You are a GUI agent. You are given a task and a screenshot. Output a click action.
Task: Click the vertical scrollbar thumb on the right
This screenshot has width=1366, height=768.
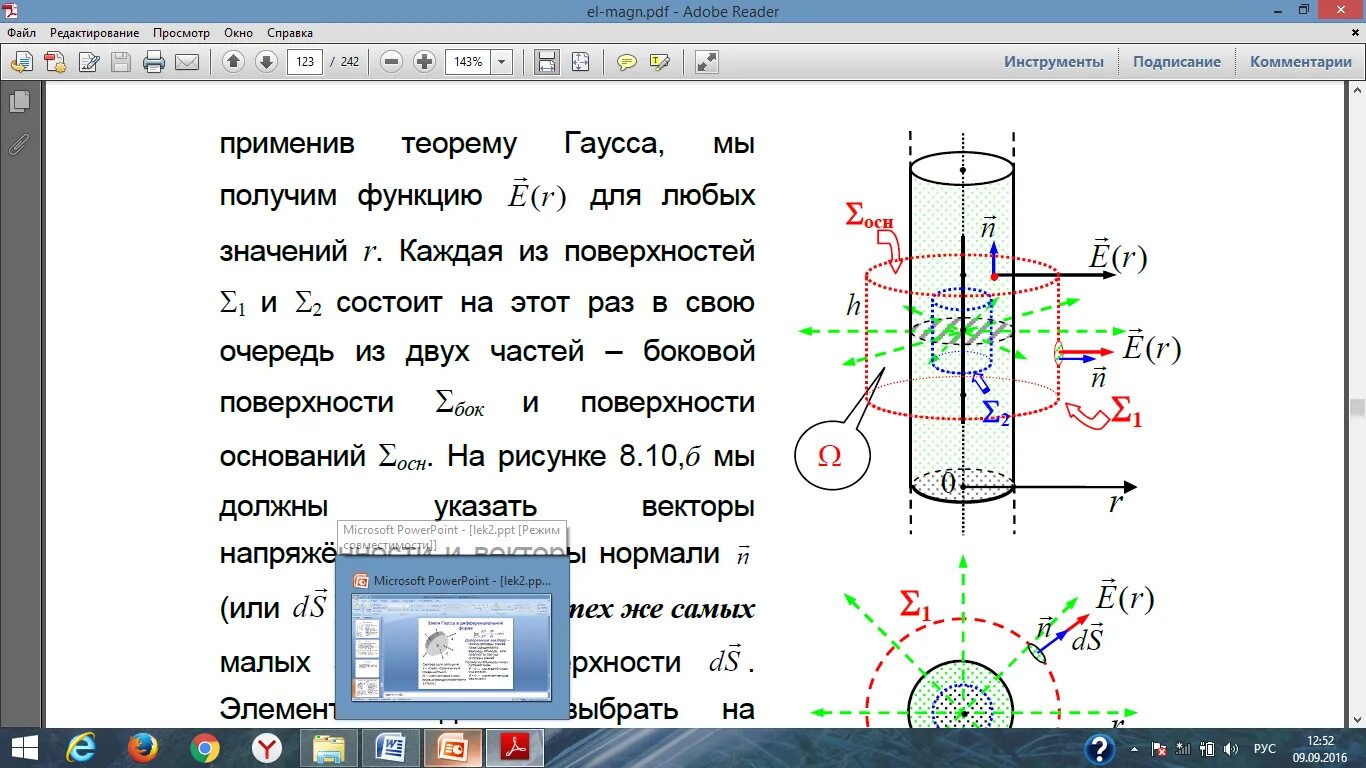click(1357, 408)
